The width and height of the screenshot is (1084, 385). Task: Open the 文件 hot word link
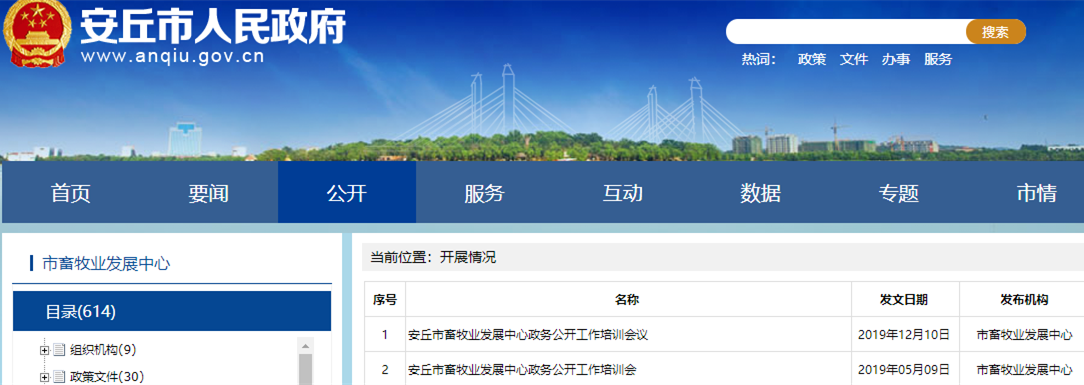(x=854, y=59)
